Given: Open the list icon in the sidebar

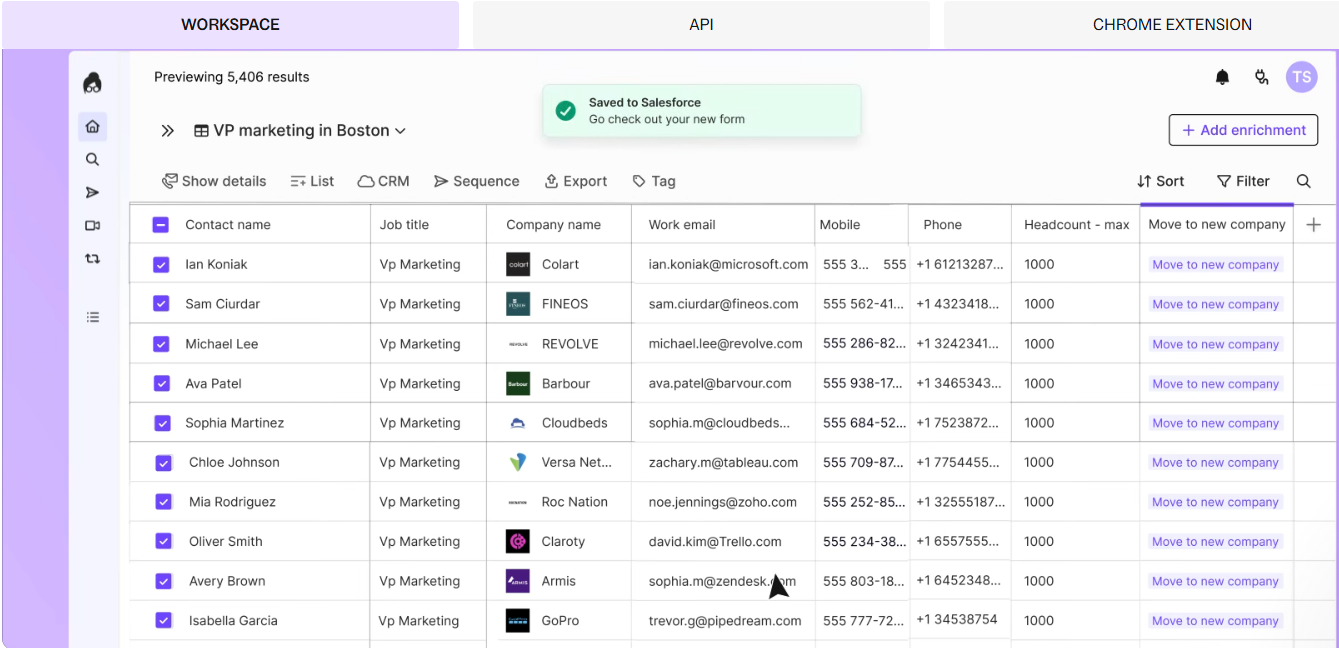Looking at the screenshot, I should [92, 317].
